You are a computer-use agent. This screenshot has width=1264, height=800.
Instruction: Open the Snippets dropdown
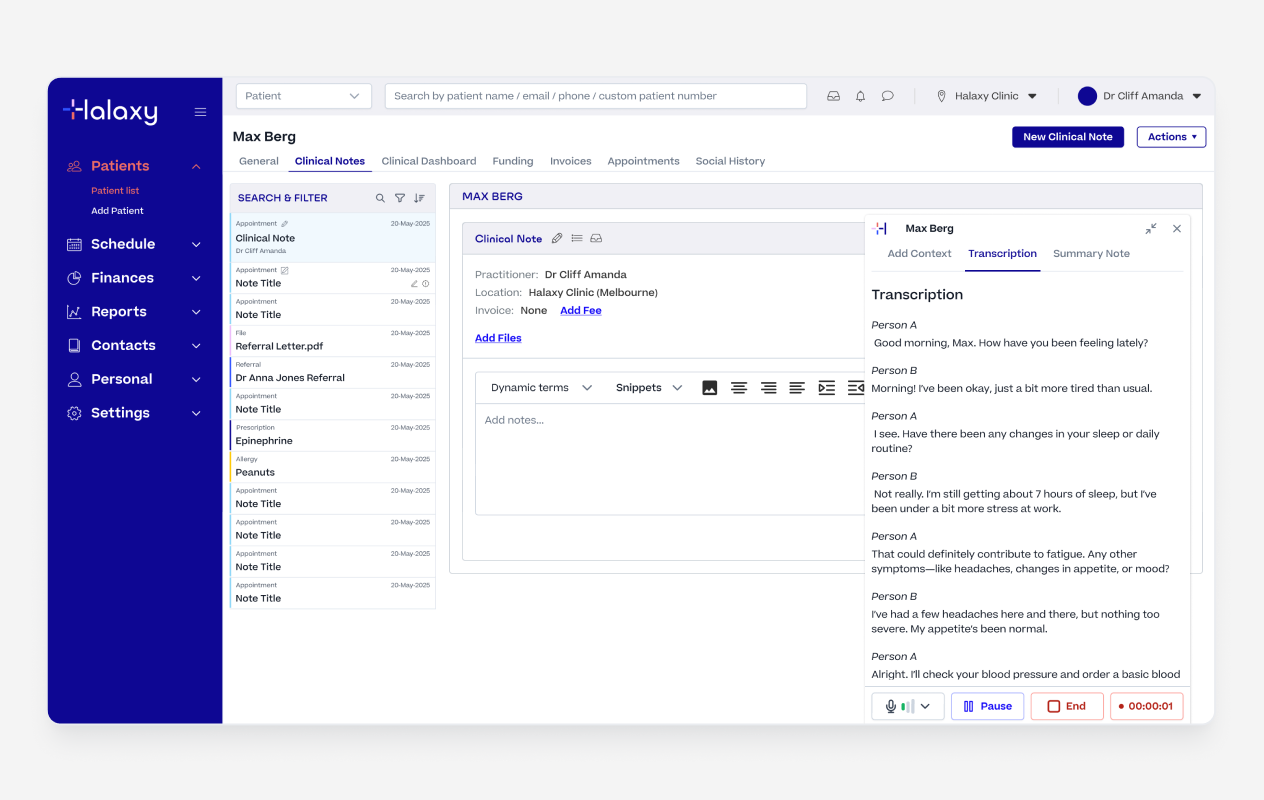(649, 388)
